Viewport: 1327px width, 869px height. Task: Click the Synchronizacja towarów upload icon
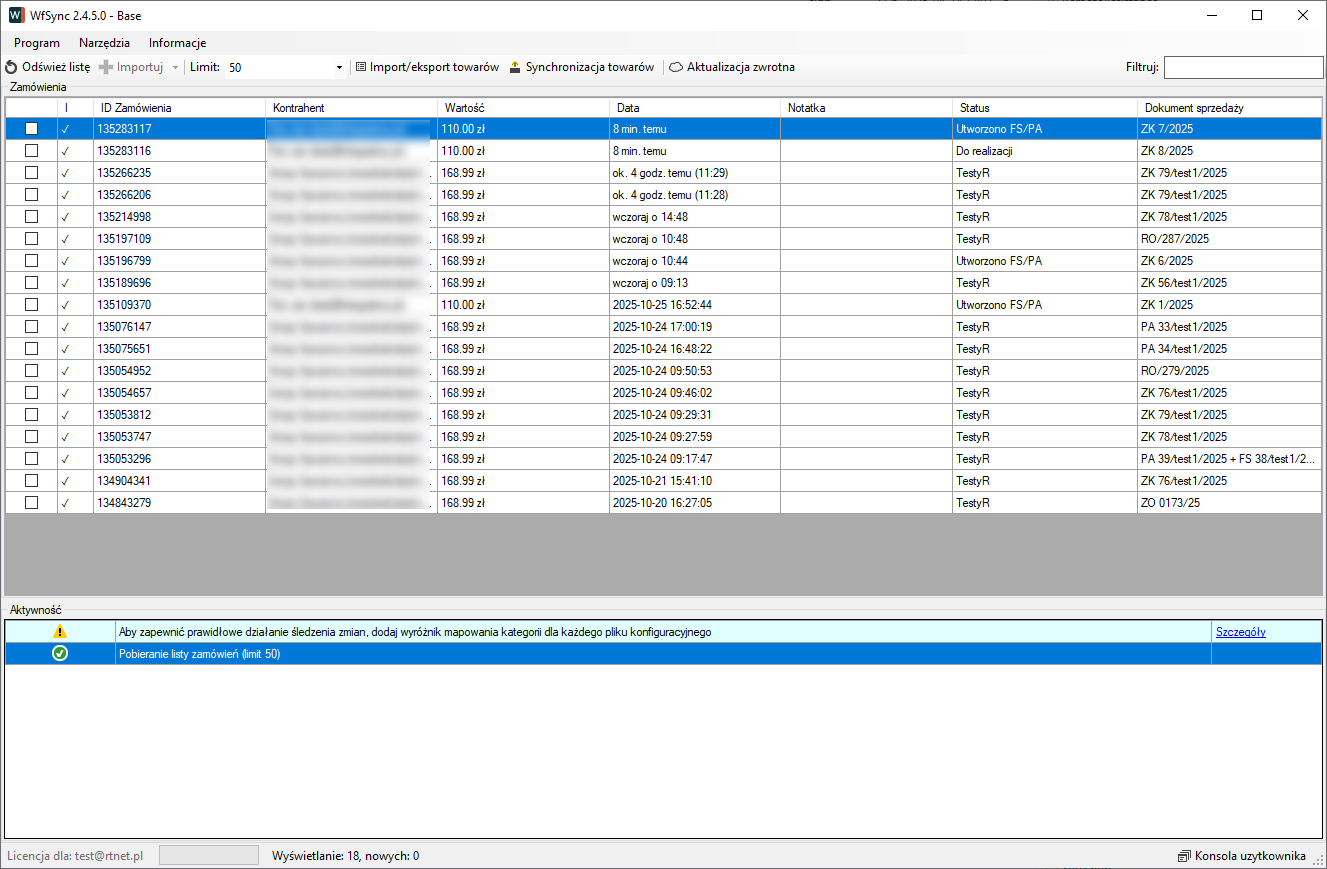515,68
